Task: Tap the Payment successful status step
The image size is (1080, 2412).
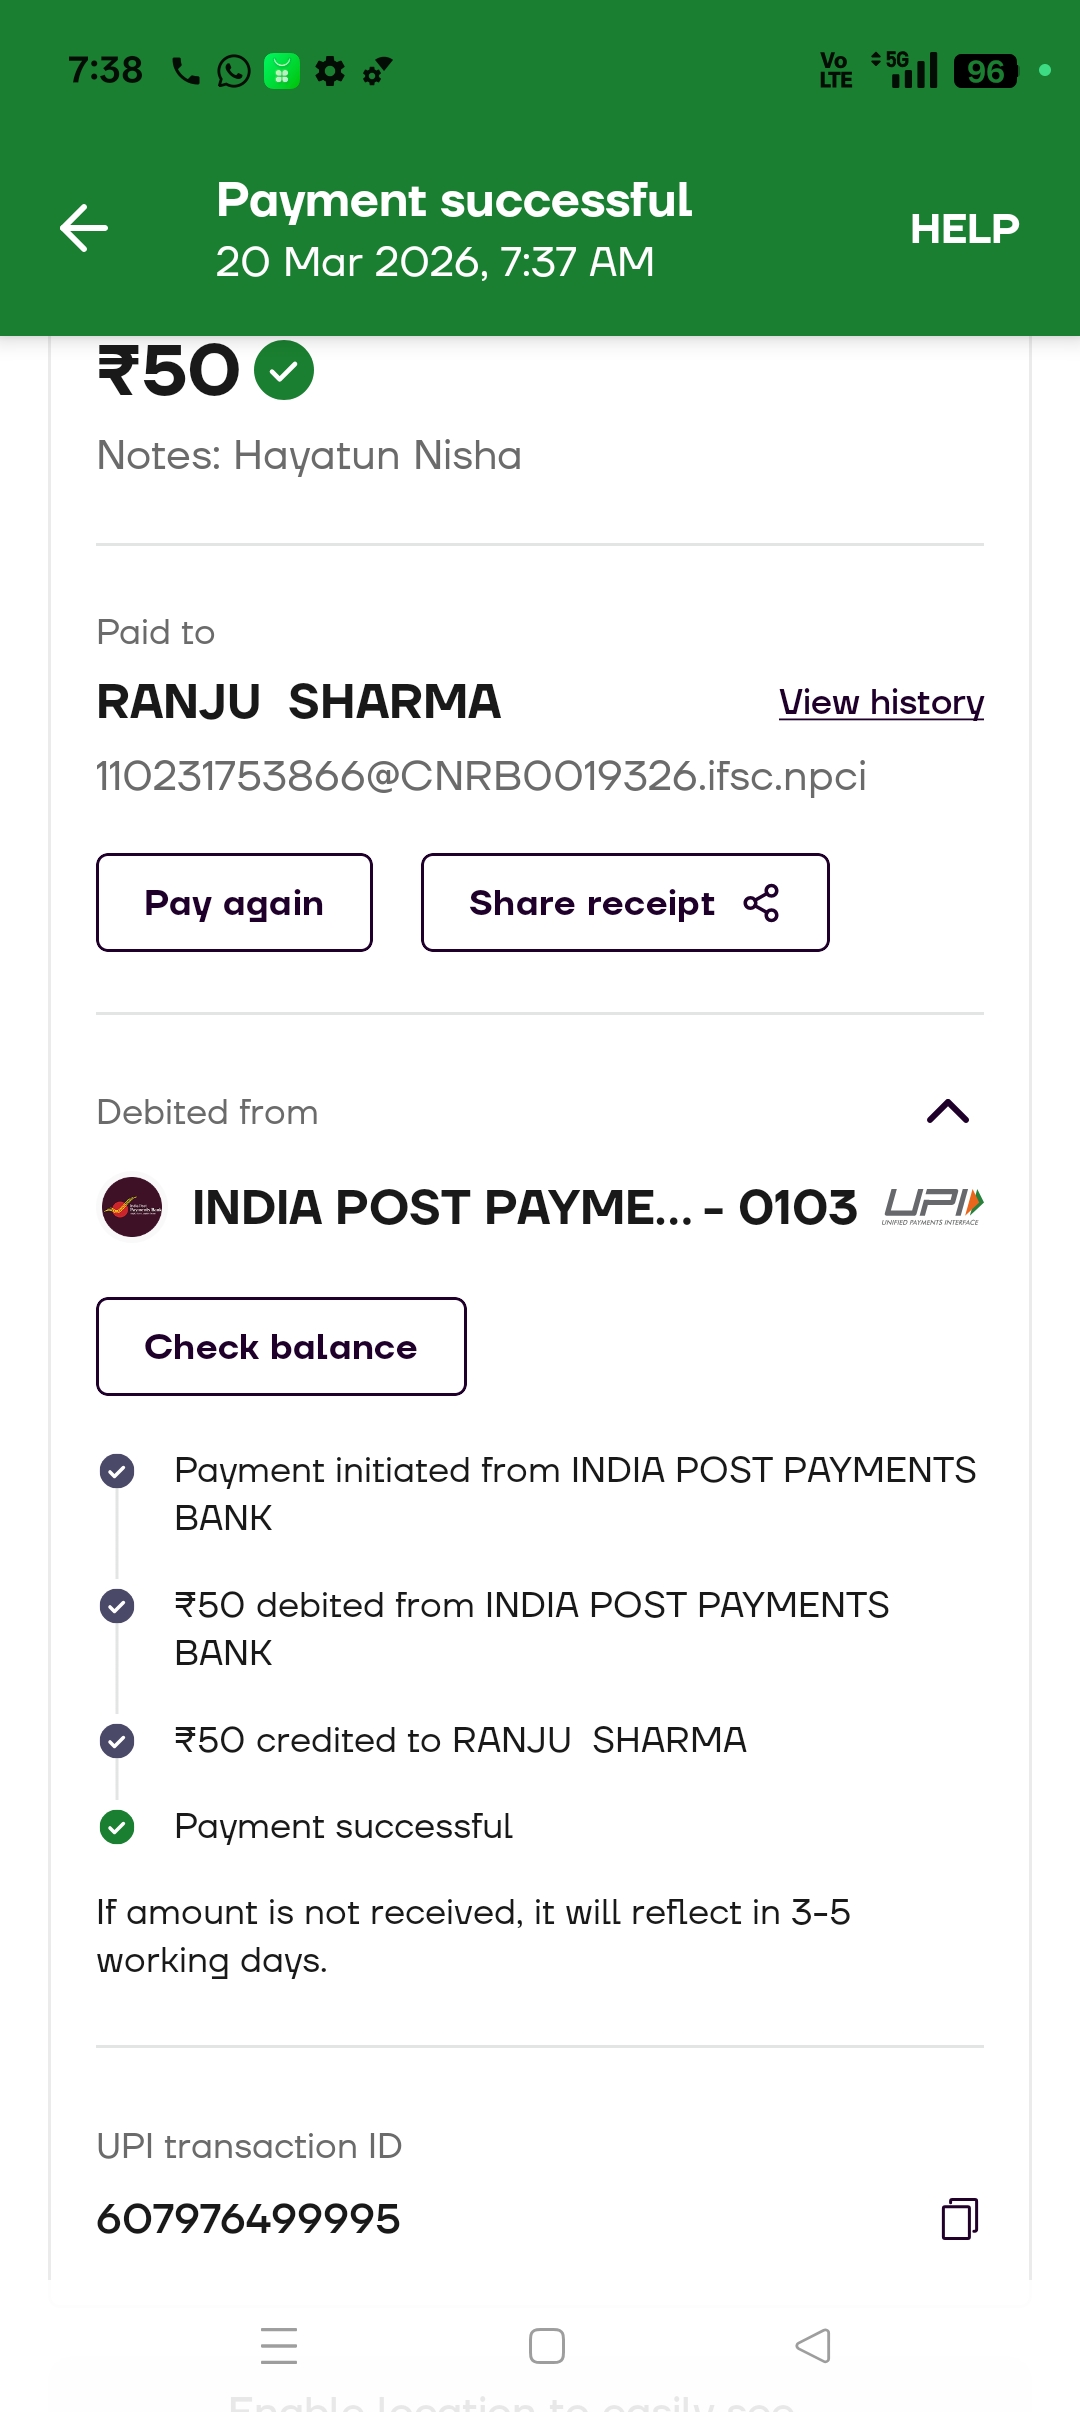Action: point(343,1826)
